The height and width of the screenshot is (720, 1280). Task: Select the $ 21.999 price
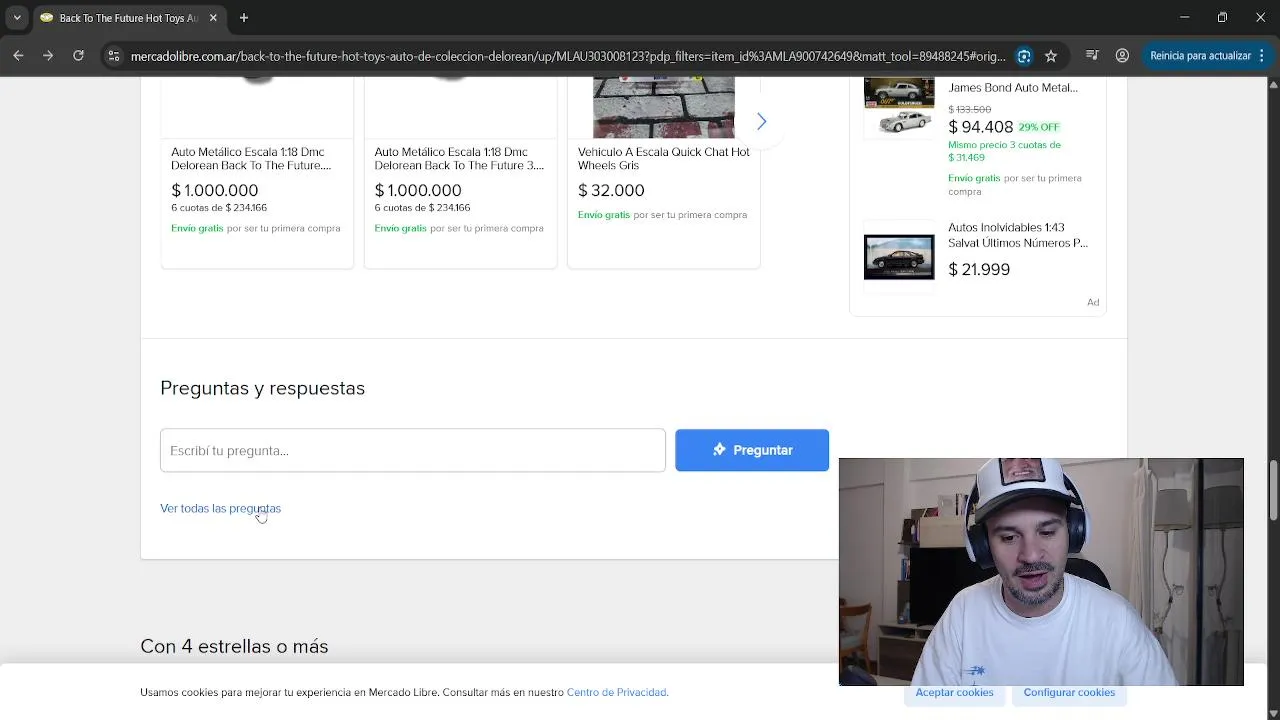979,269
